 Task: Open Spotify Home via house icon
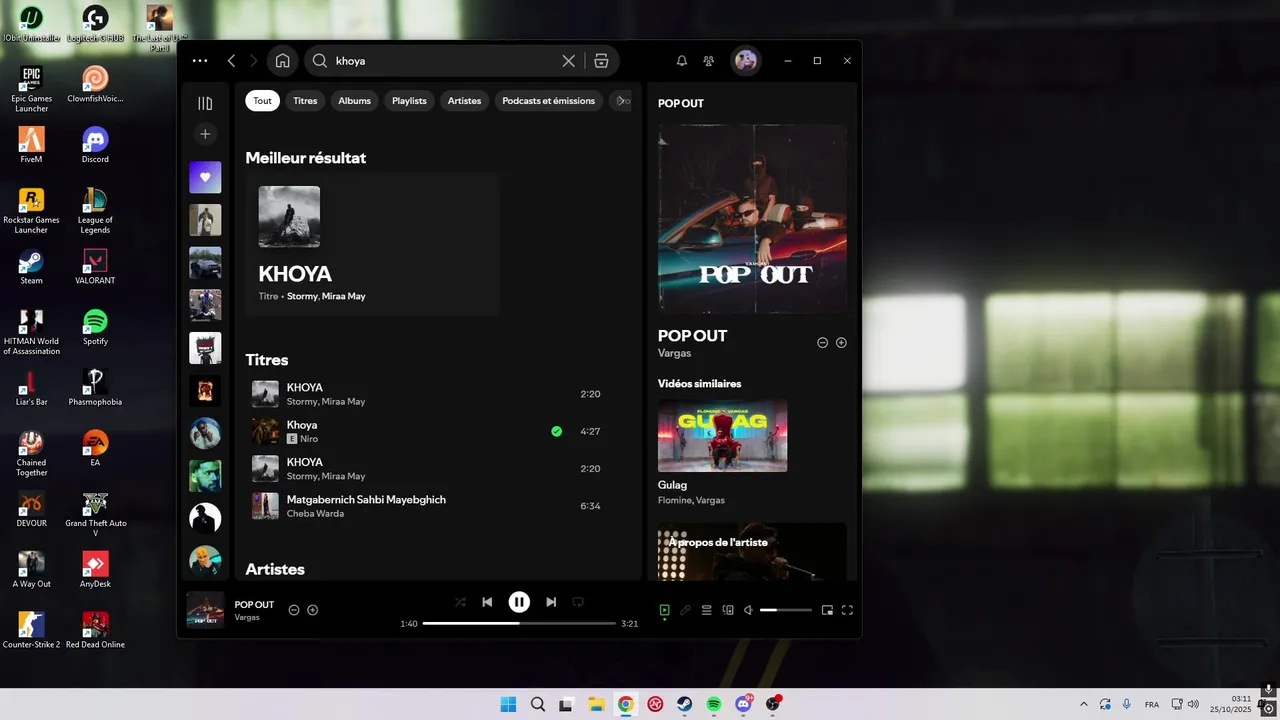coord(283,61)
